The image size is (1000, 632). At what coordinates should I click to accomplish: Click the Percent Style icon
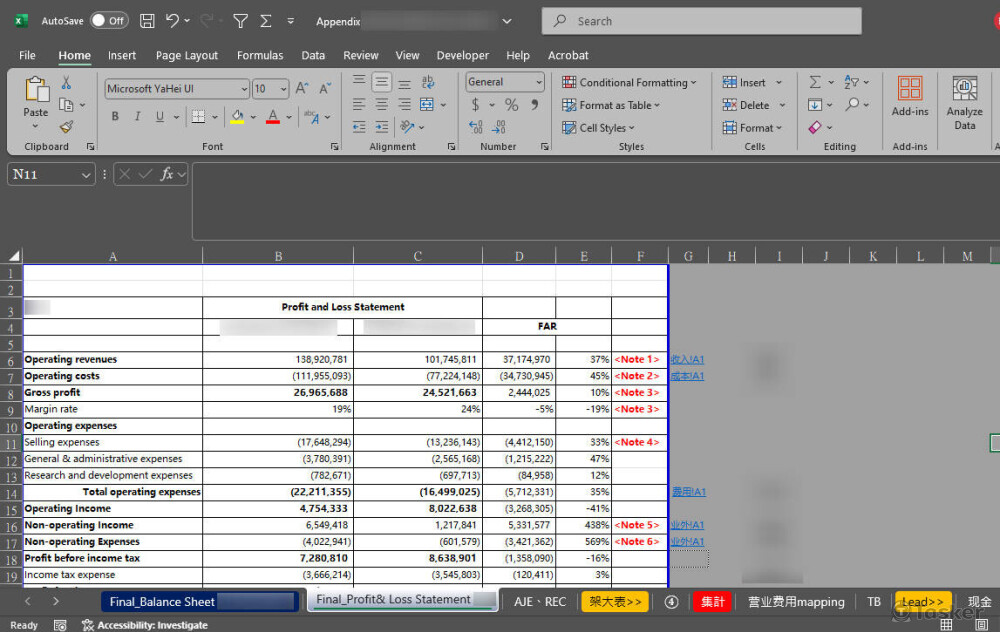(x=511, y=105)
